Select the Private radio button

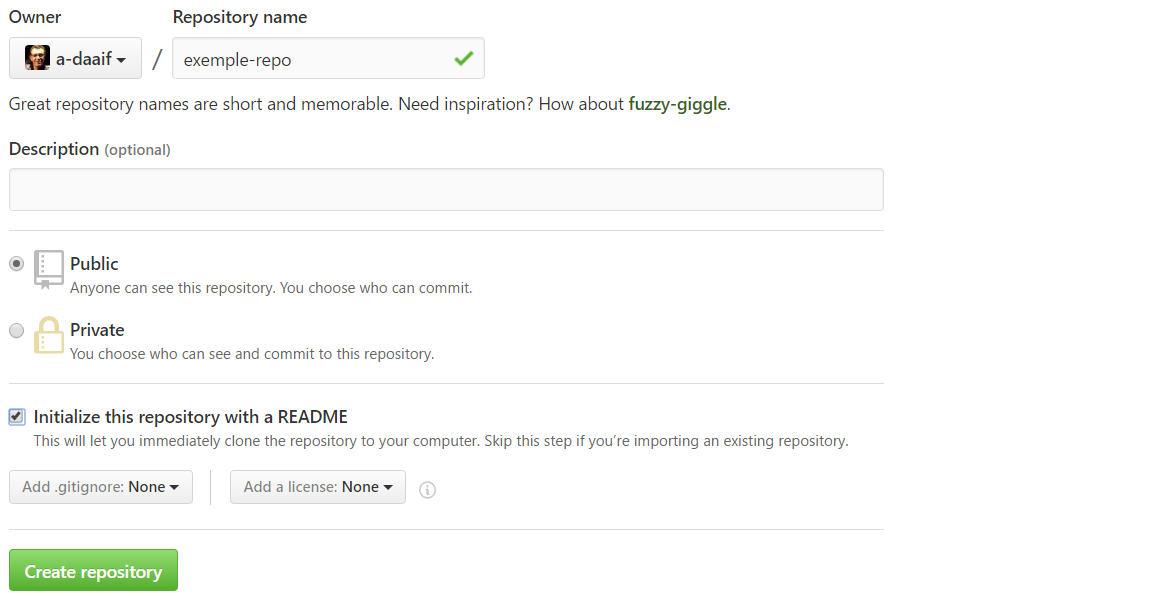(x=17, y=331)
